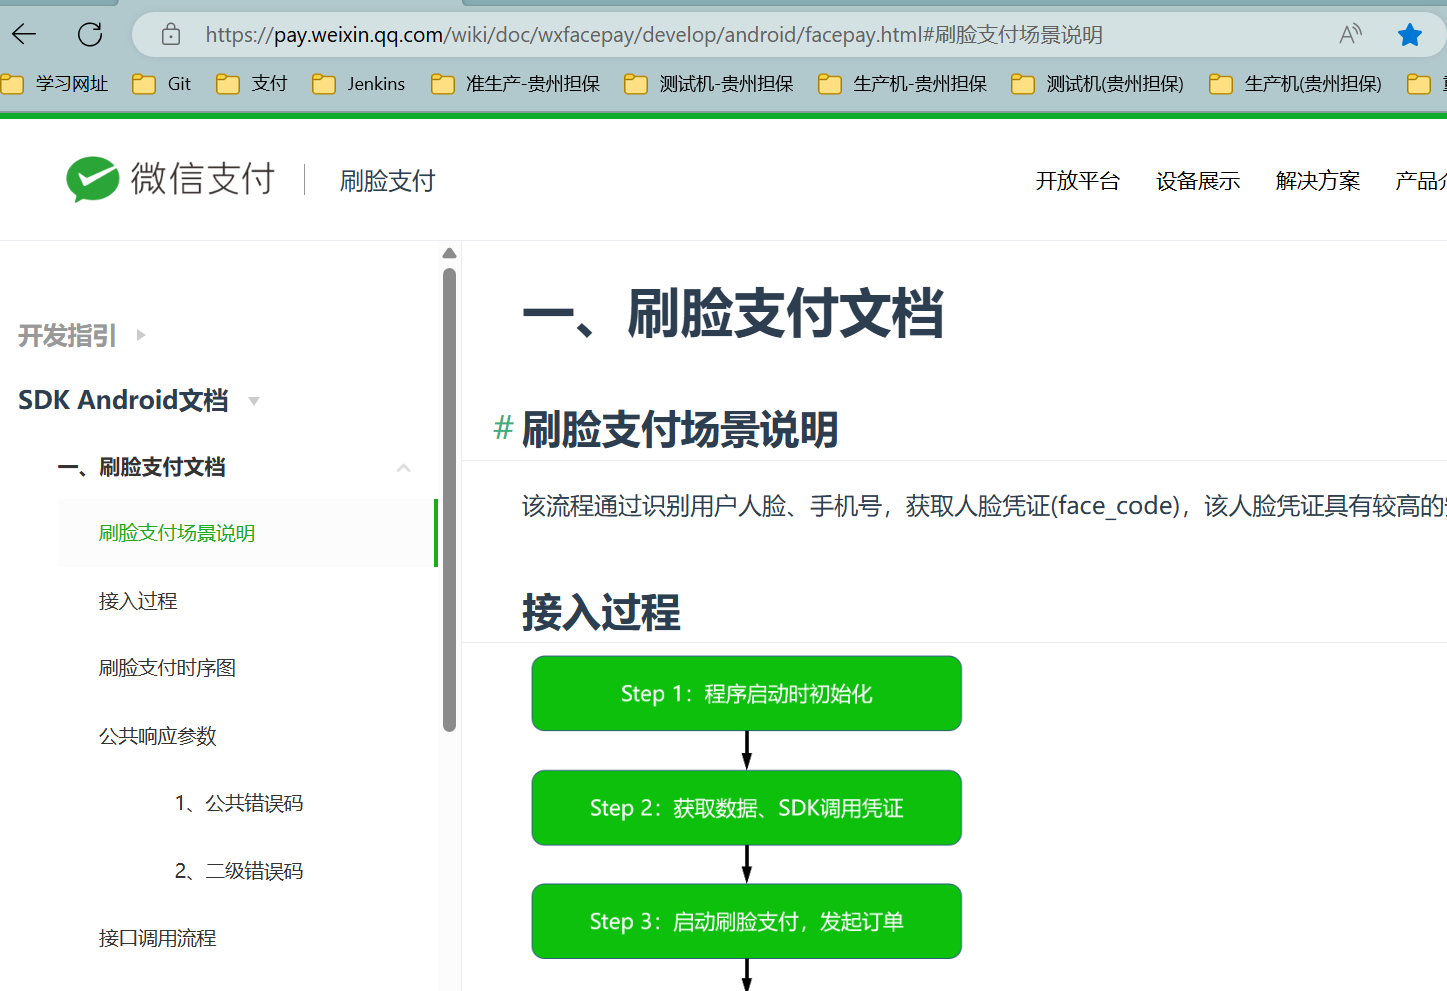Click the Step 2 获取数据、SDK调用凭证 box
This screenshot has width=1447, height=991.
pyautogui.click(x=746, y=807)
